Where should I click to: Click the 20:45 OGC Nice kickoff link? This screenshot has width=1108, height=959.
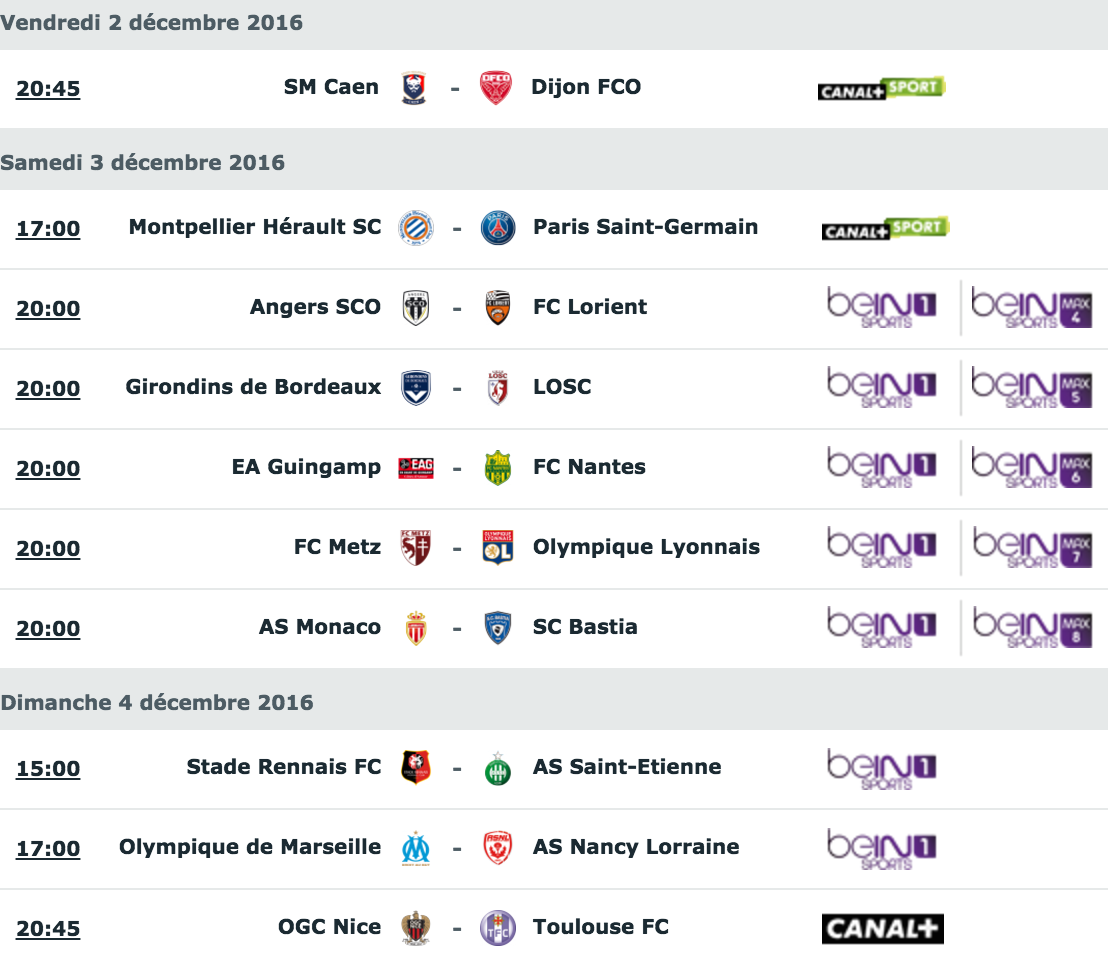click(48, 928)
